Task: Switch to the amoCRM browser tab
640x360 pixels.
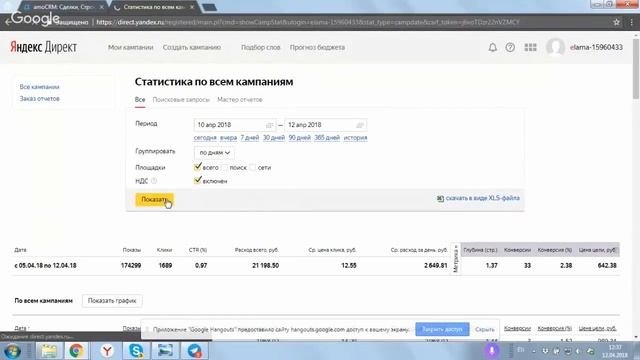Action: pos(63,7)
